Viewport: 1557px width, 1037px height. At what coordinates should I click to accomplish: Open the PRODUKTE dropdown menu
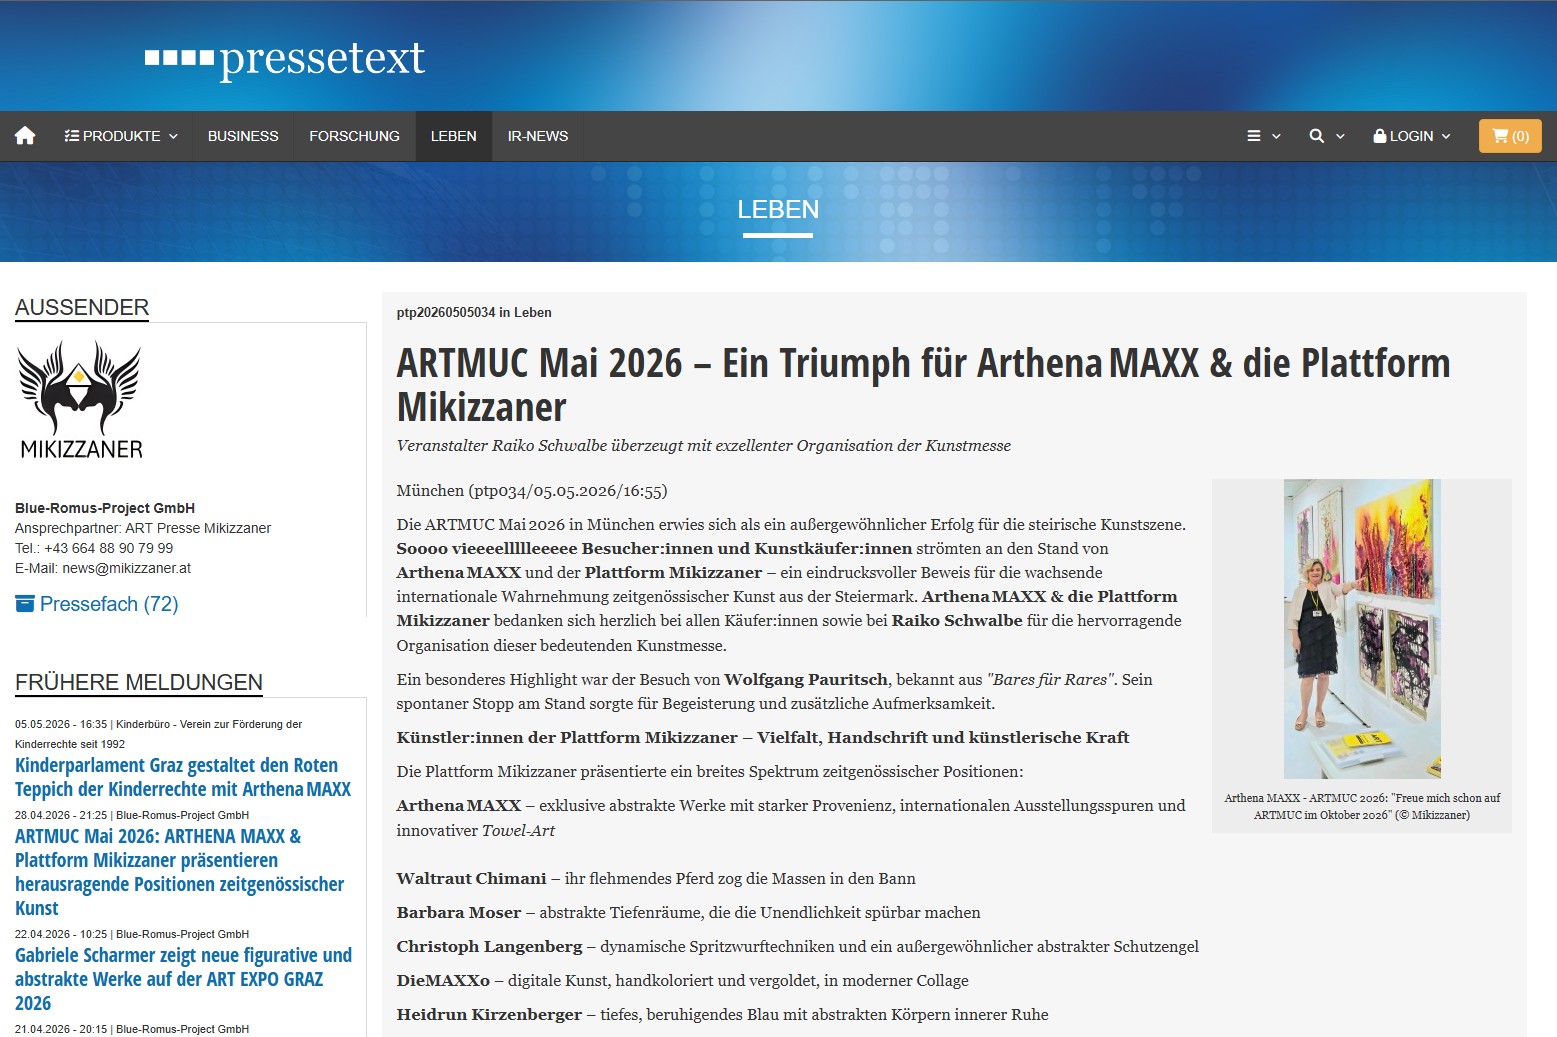point(121,136)
